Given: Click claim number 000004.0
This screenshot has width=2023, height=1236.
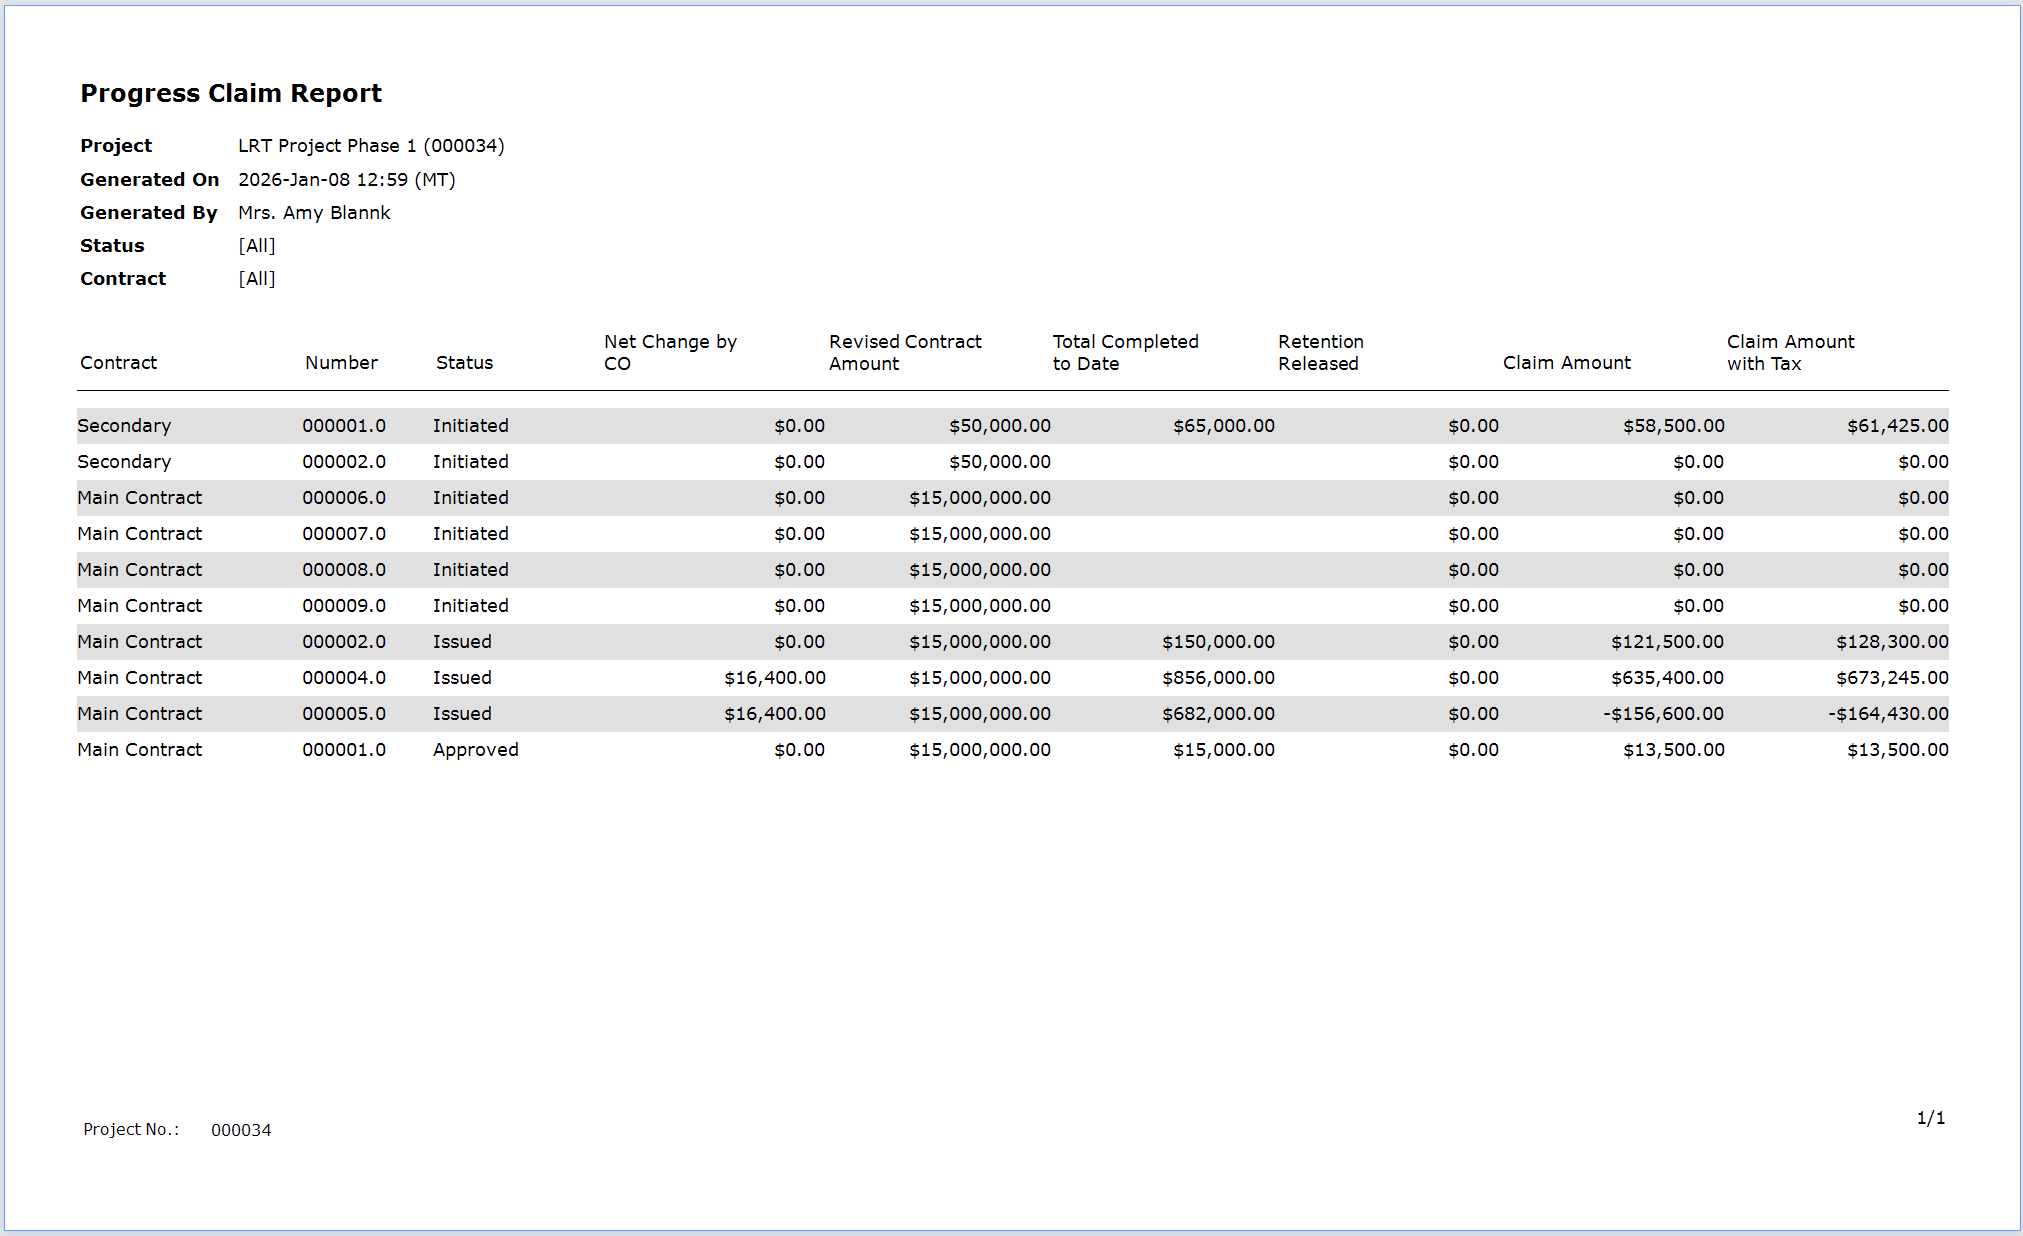Looking at the screenshot, I should pos(344,678).
